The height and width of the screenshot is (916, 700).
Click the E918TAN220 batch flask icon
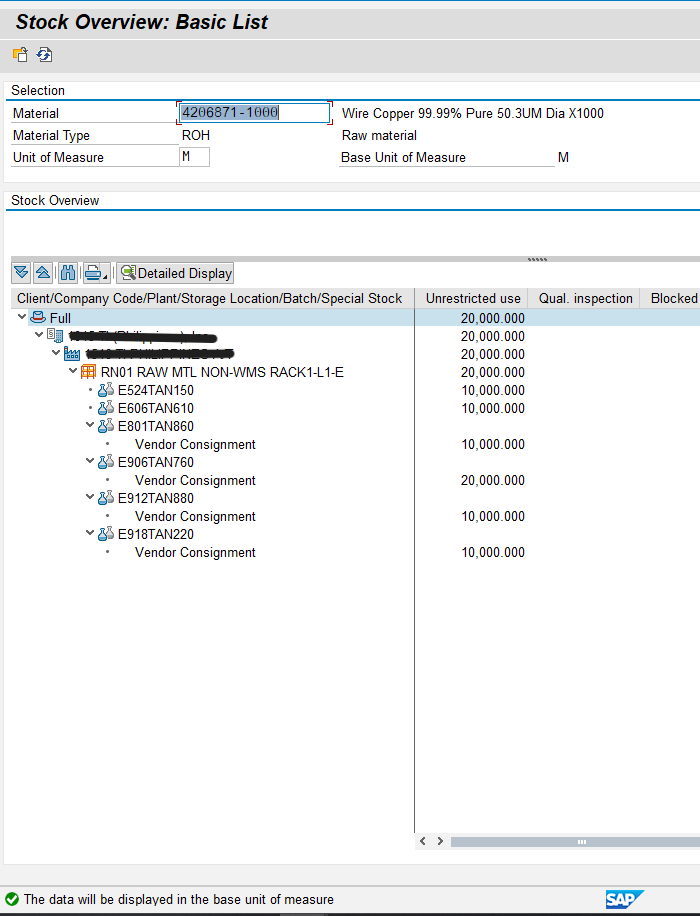106,534
